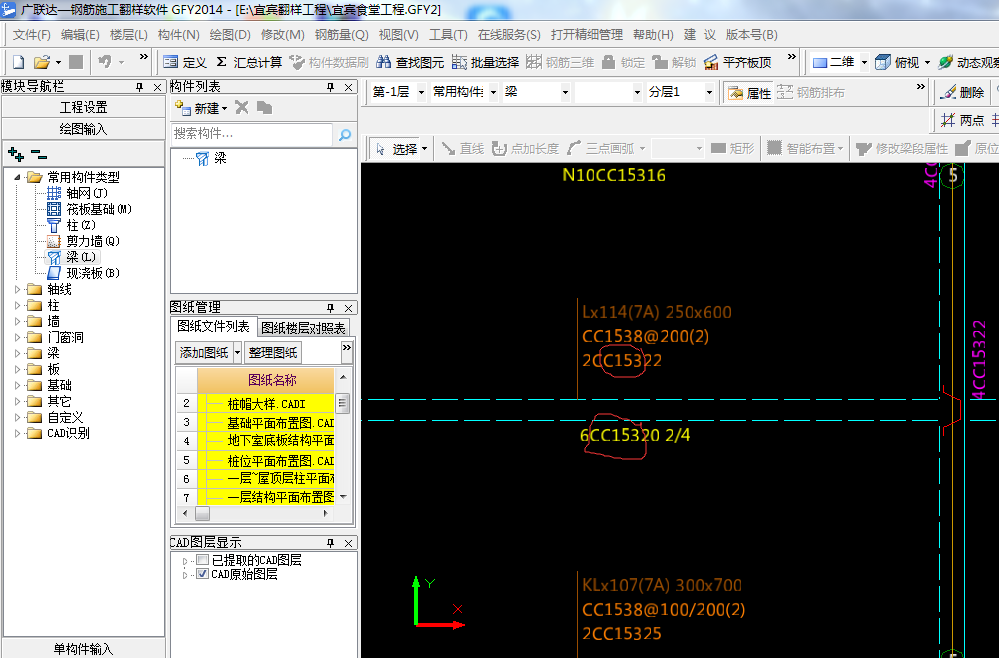Select 筏板基础(M) tree item

[x=99, y=209]
